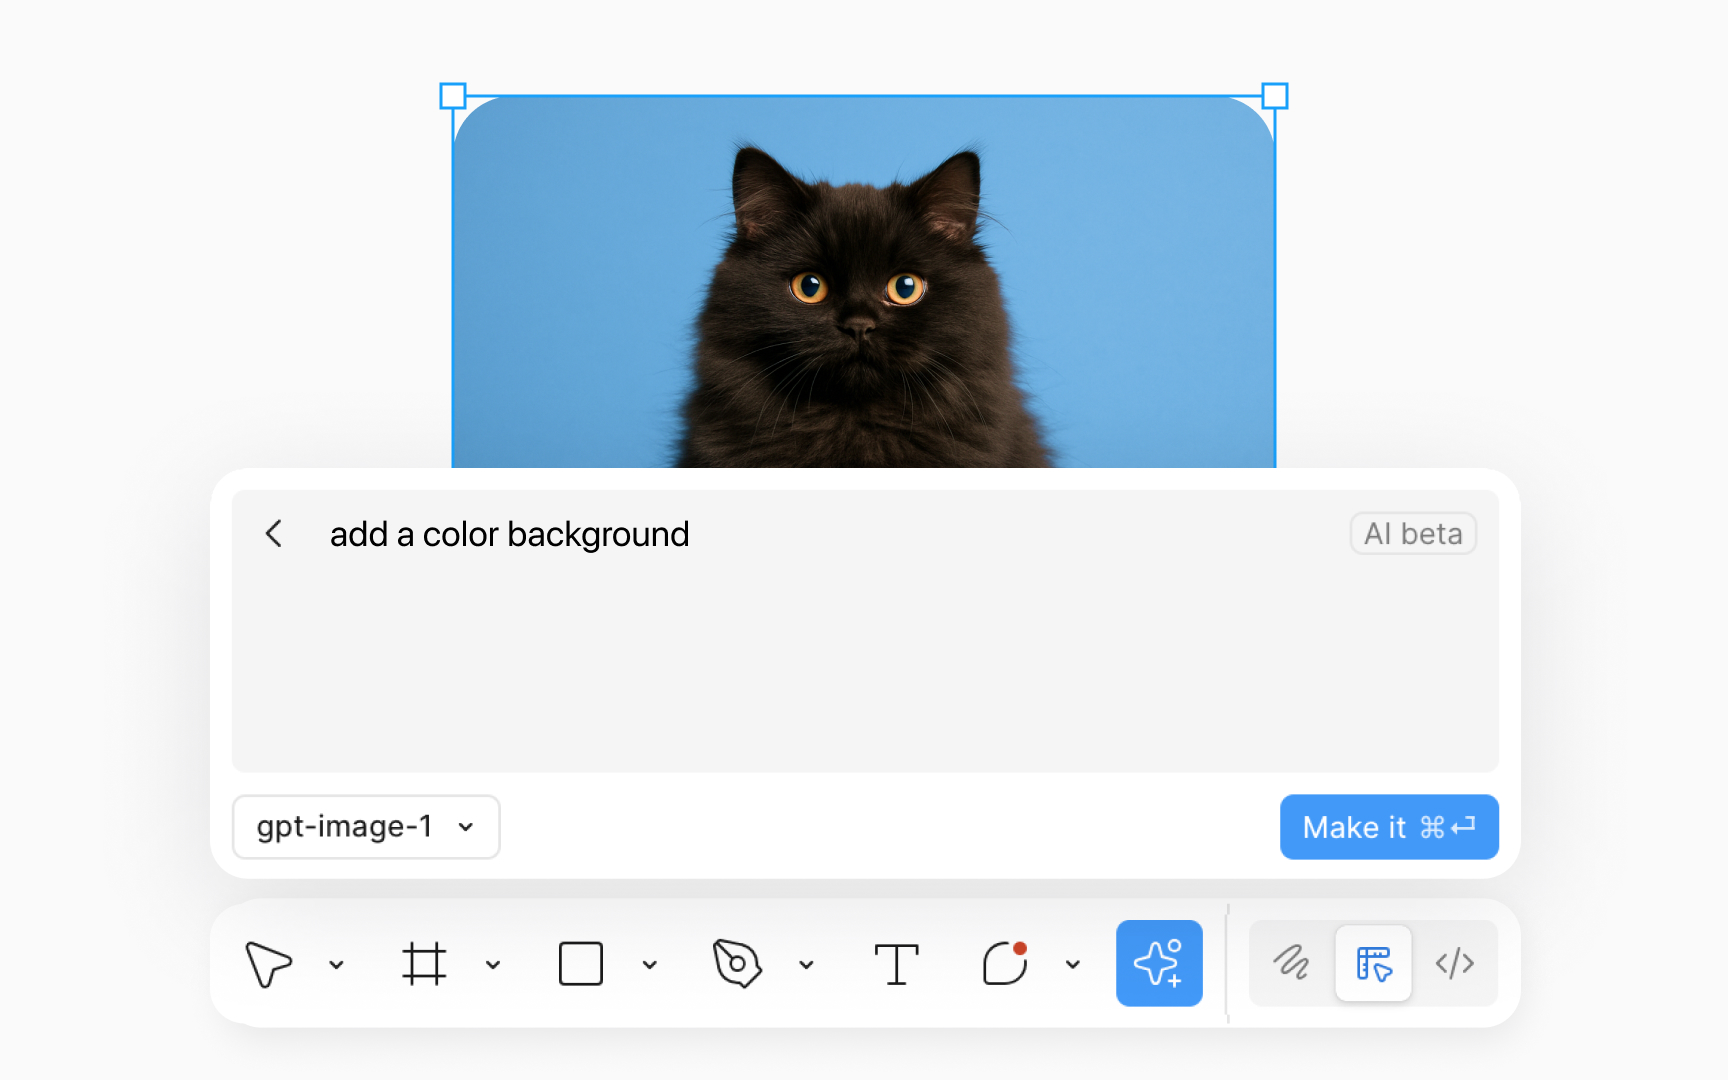Click the AI beta badge
Screen dimensions: 1728x1080
pos(1413,534)
